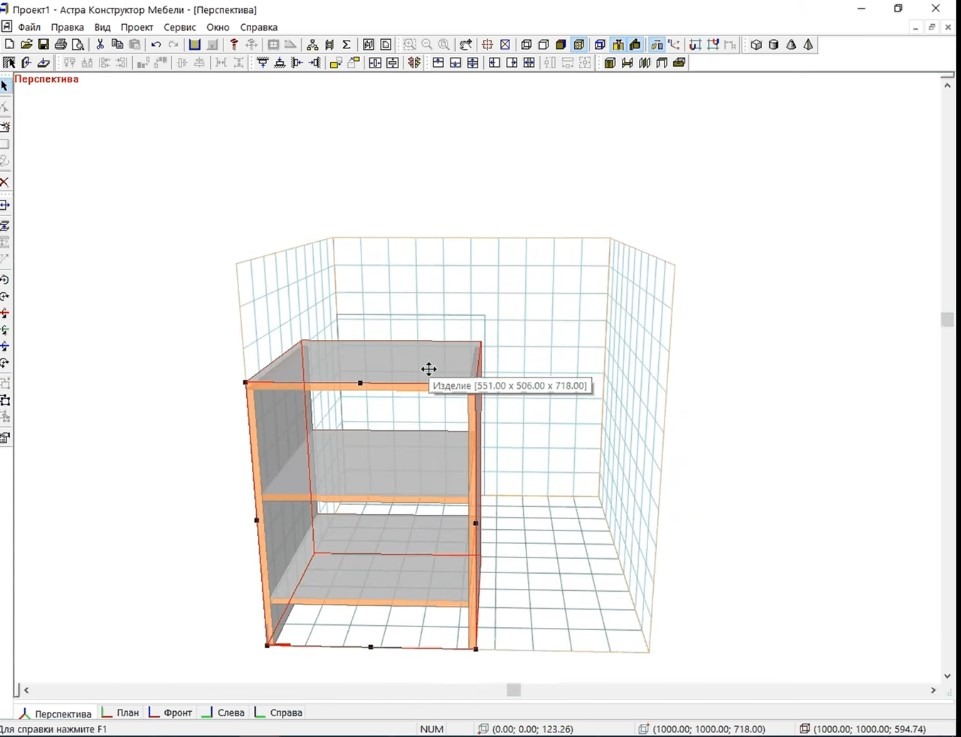Click the horizontal scrollbar thumb
The image size is (961, 737).
click(x=513, y=690)
